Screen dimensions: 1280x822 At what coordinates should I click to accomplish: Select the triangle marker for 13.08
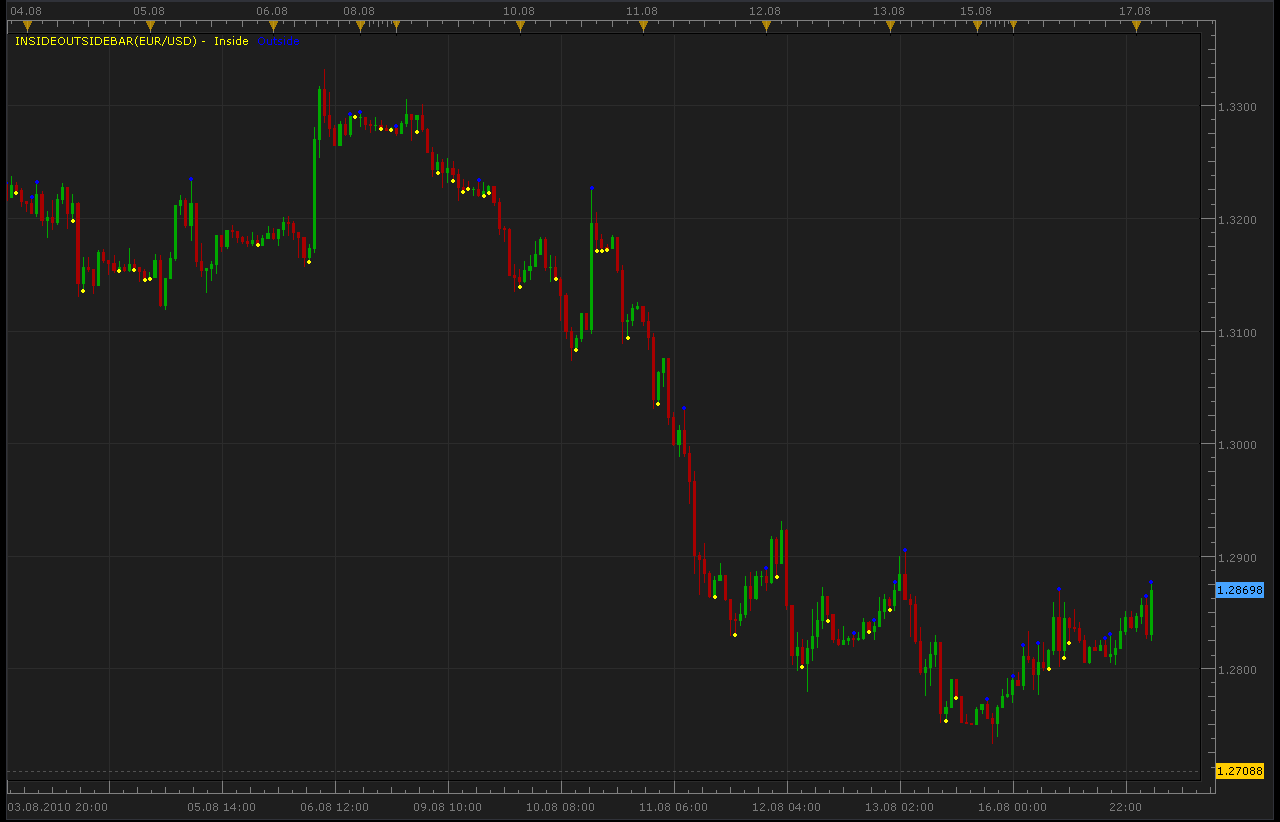(x=889, y=25)
